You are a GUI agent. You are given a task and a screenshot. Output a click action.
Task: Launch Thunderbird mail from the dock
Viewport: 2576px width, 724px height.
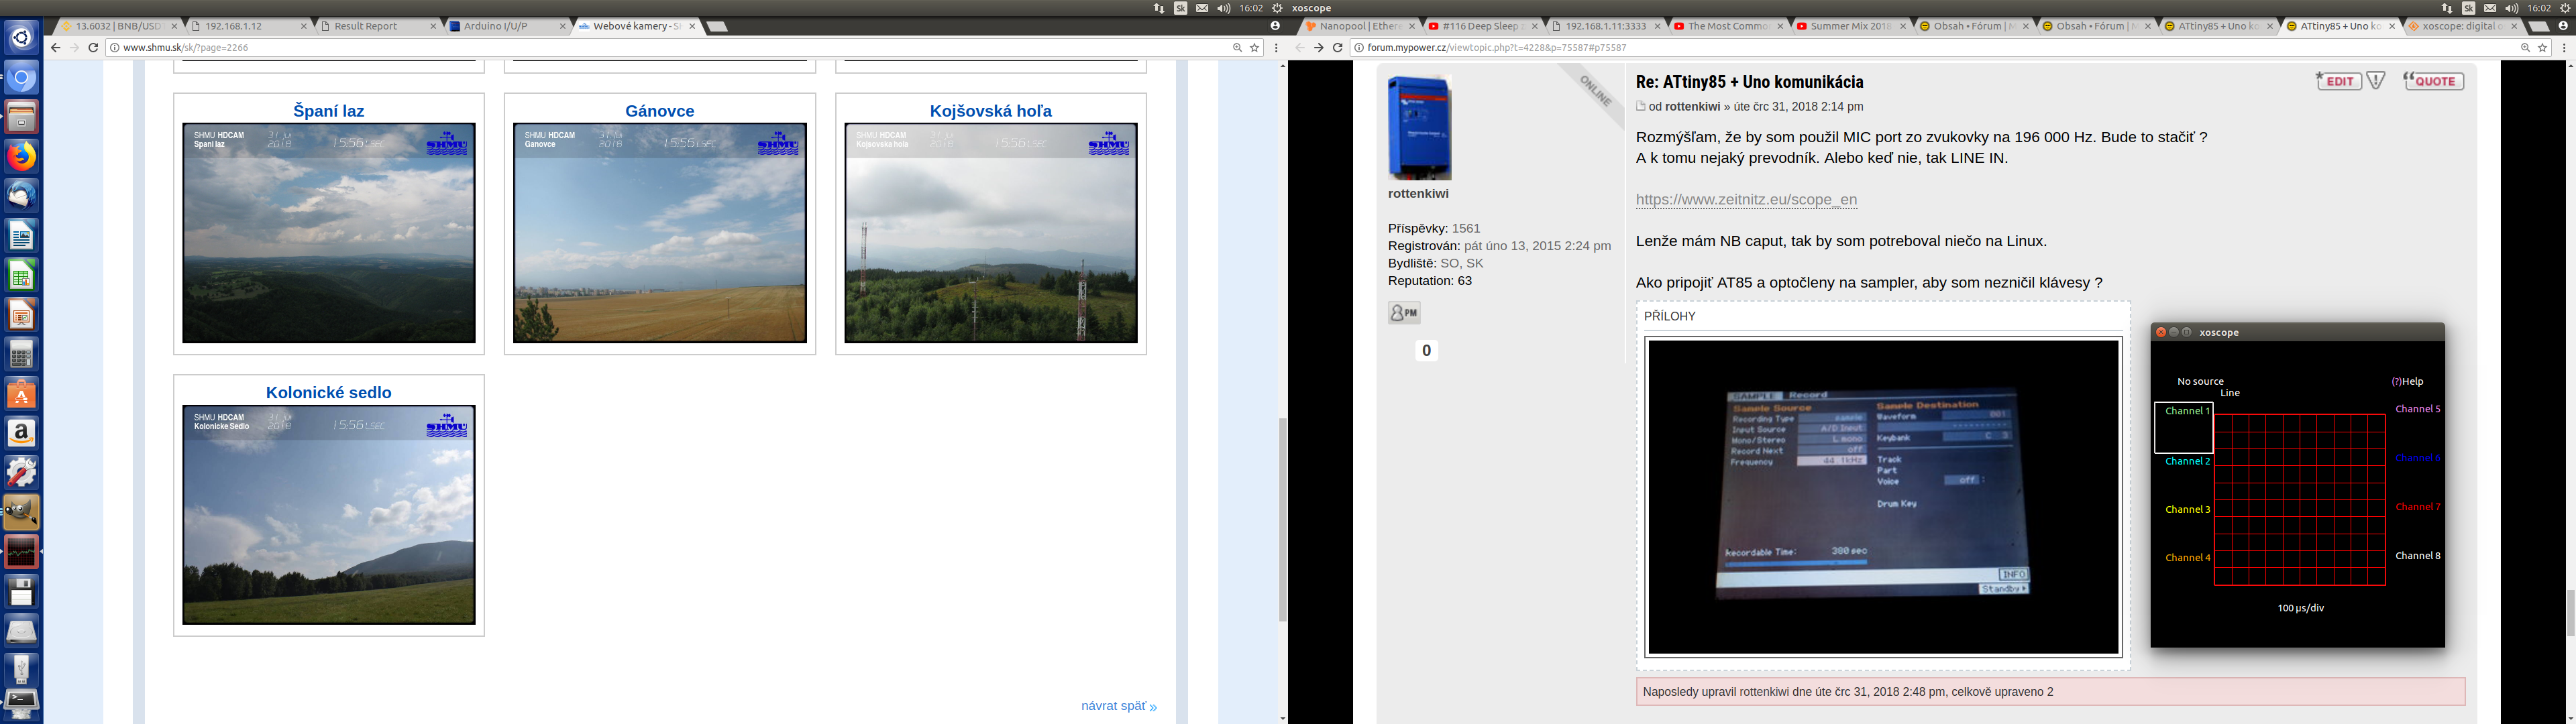(x=21, y=196)
